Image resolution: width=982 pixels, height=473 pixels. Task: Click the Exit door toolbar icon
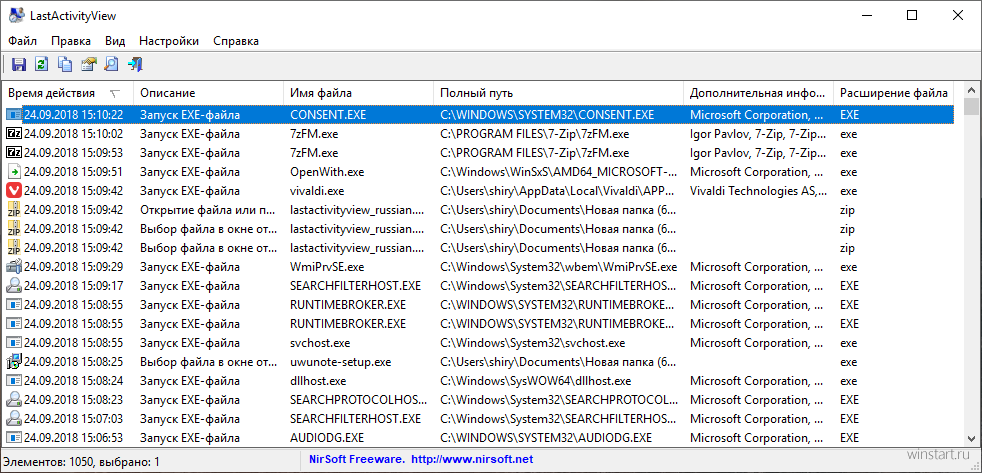click(135, 64)
